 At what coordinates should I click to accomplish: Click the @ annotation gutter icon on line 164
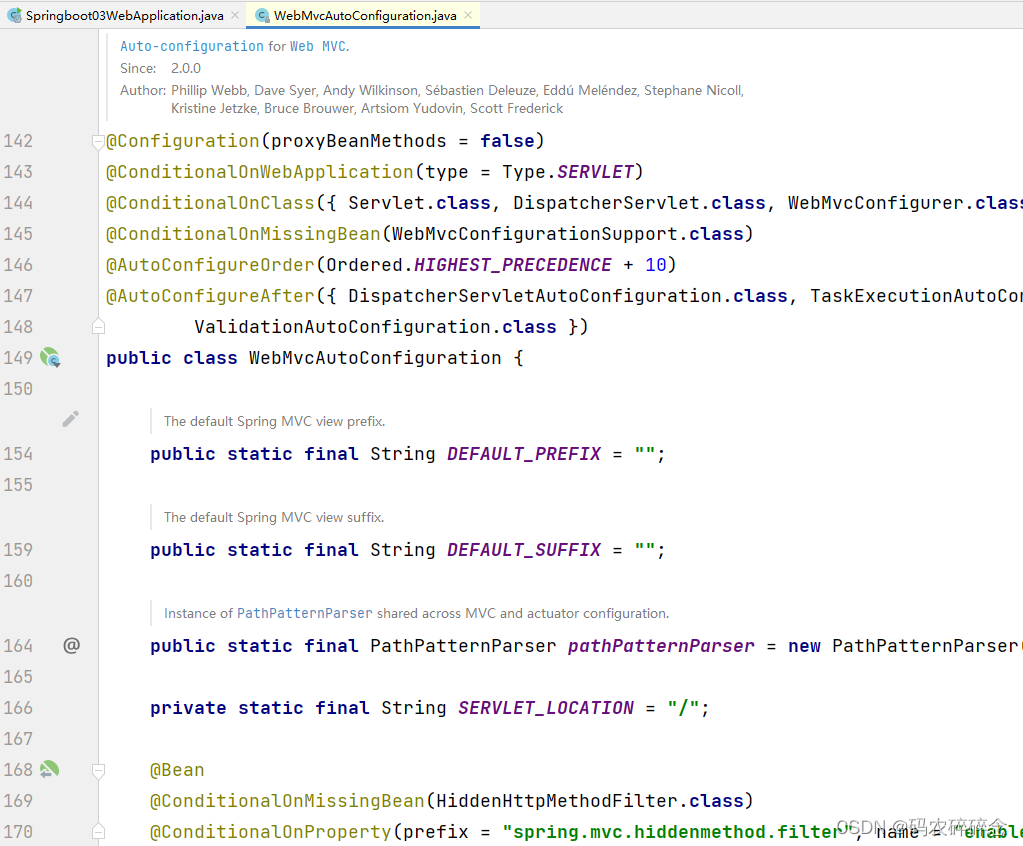coord(71,645)
